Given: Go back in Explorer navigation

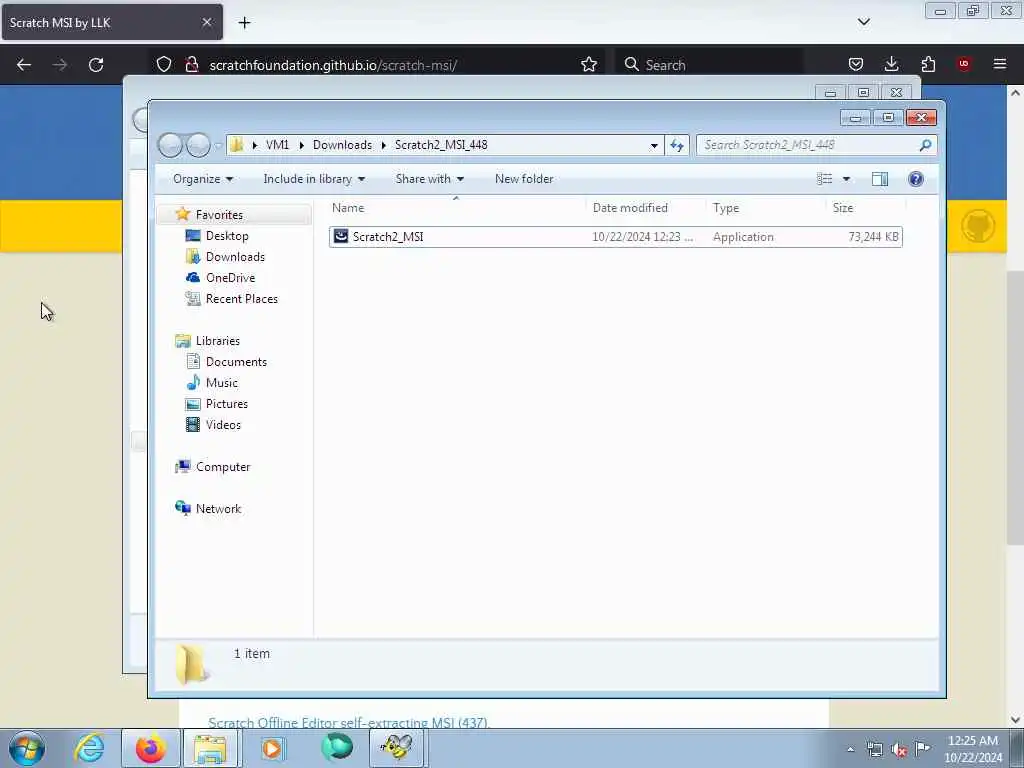Looking at the screenshot, I should [170, 145].
